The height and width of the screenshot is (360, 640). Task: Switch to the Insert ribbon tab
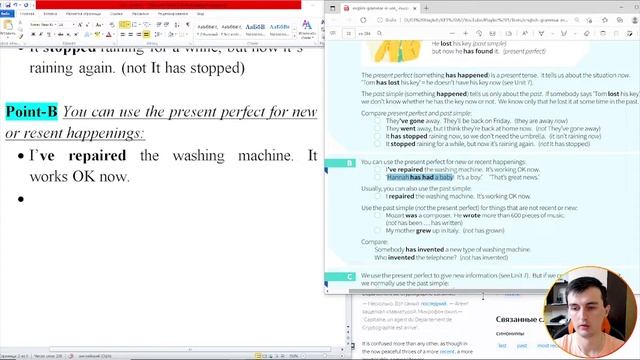coord(50,13)
